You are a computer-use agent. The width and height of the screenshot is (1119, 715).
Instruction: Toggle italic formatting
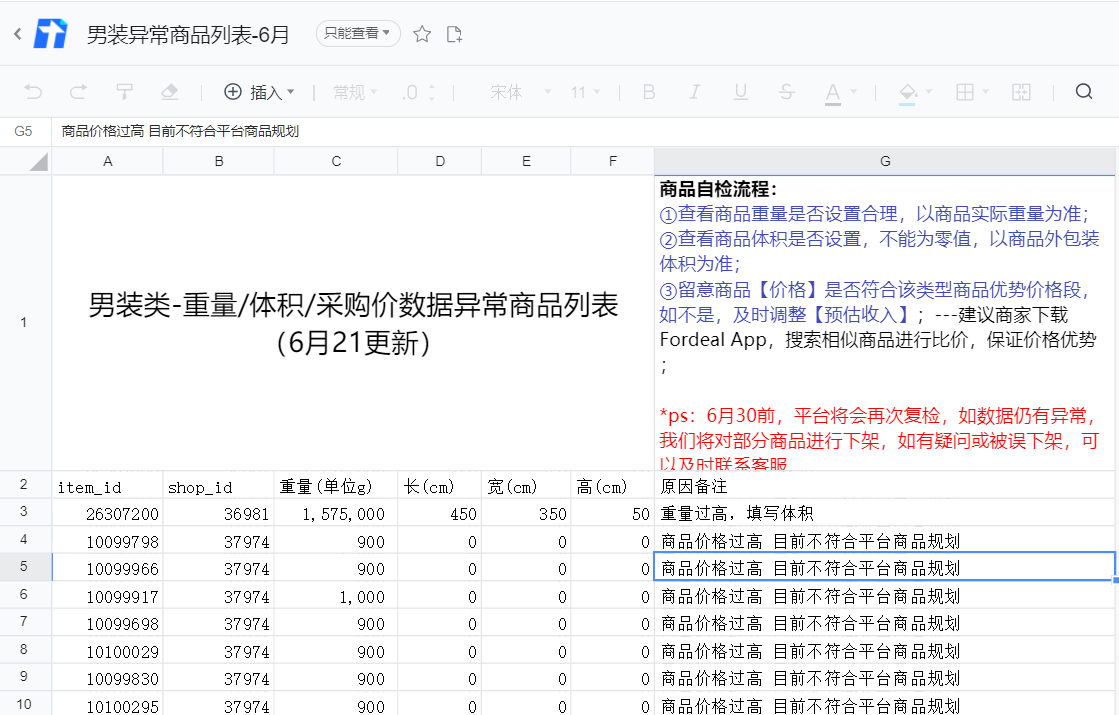(694, 91)
